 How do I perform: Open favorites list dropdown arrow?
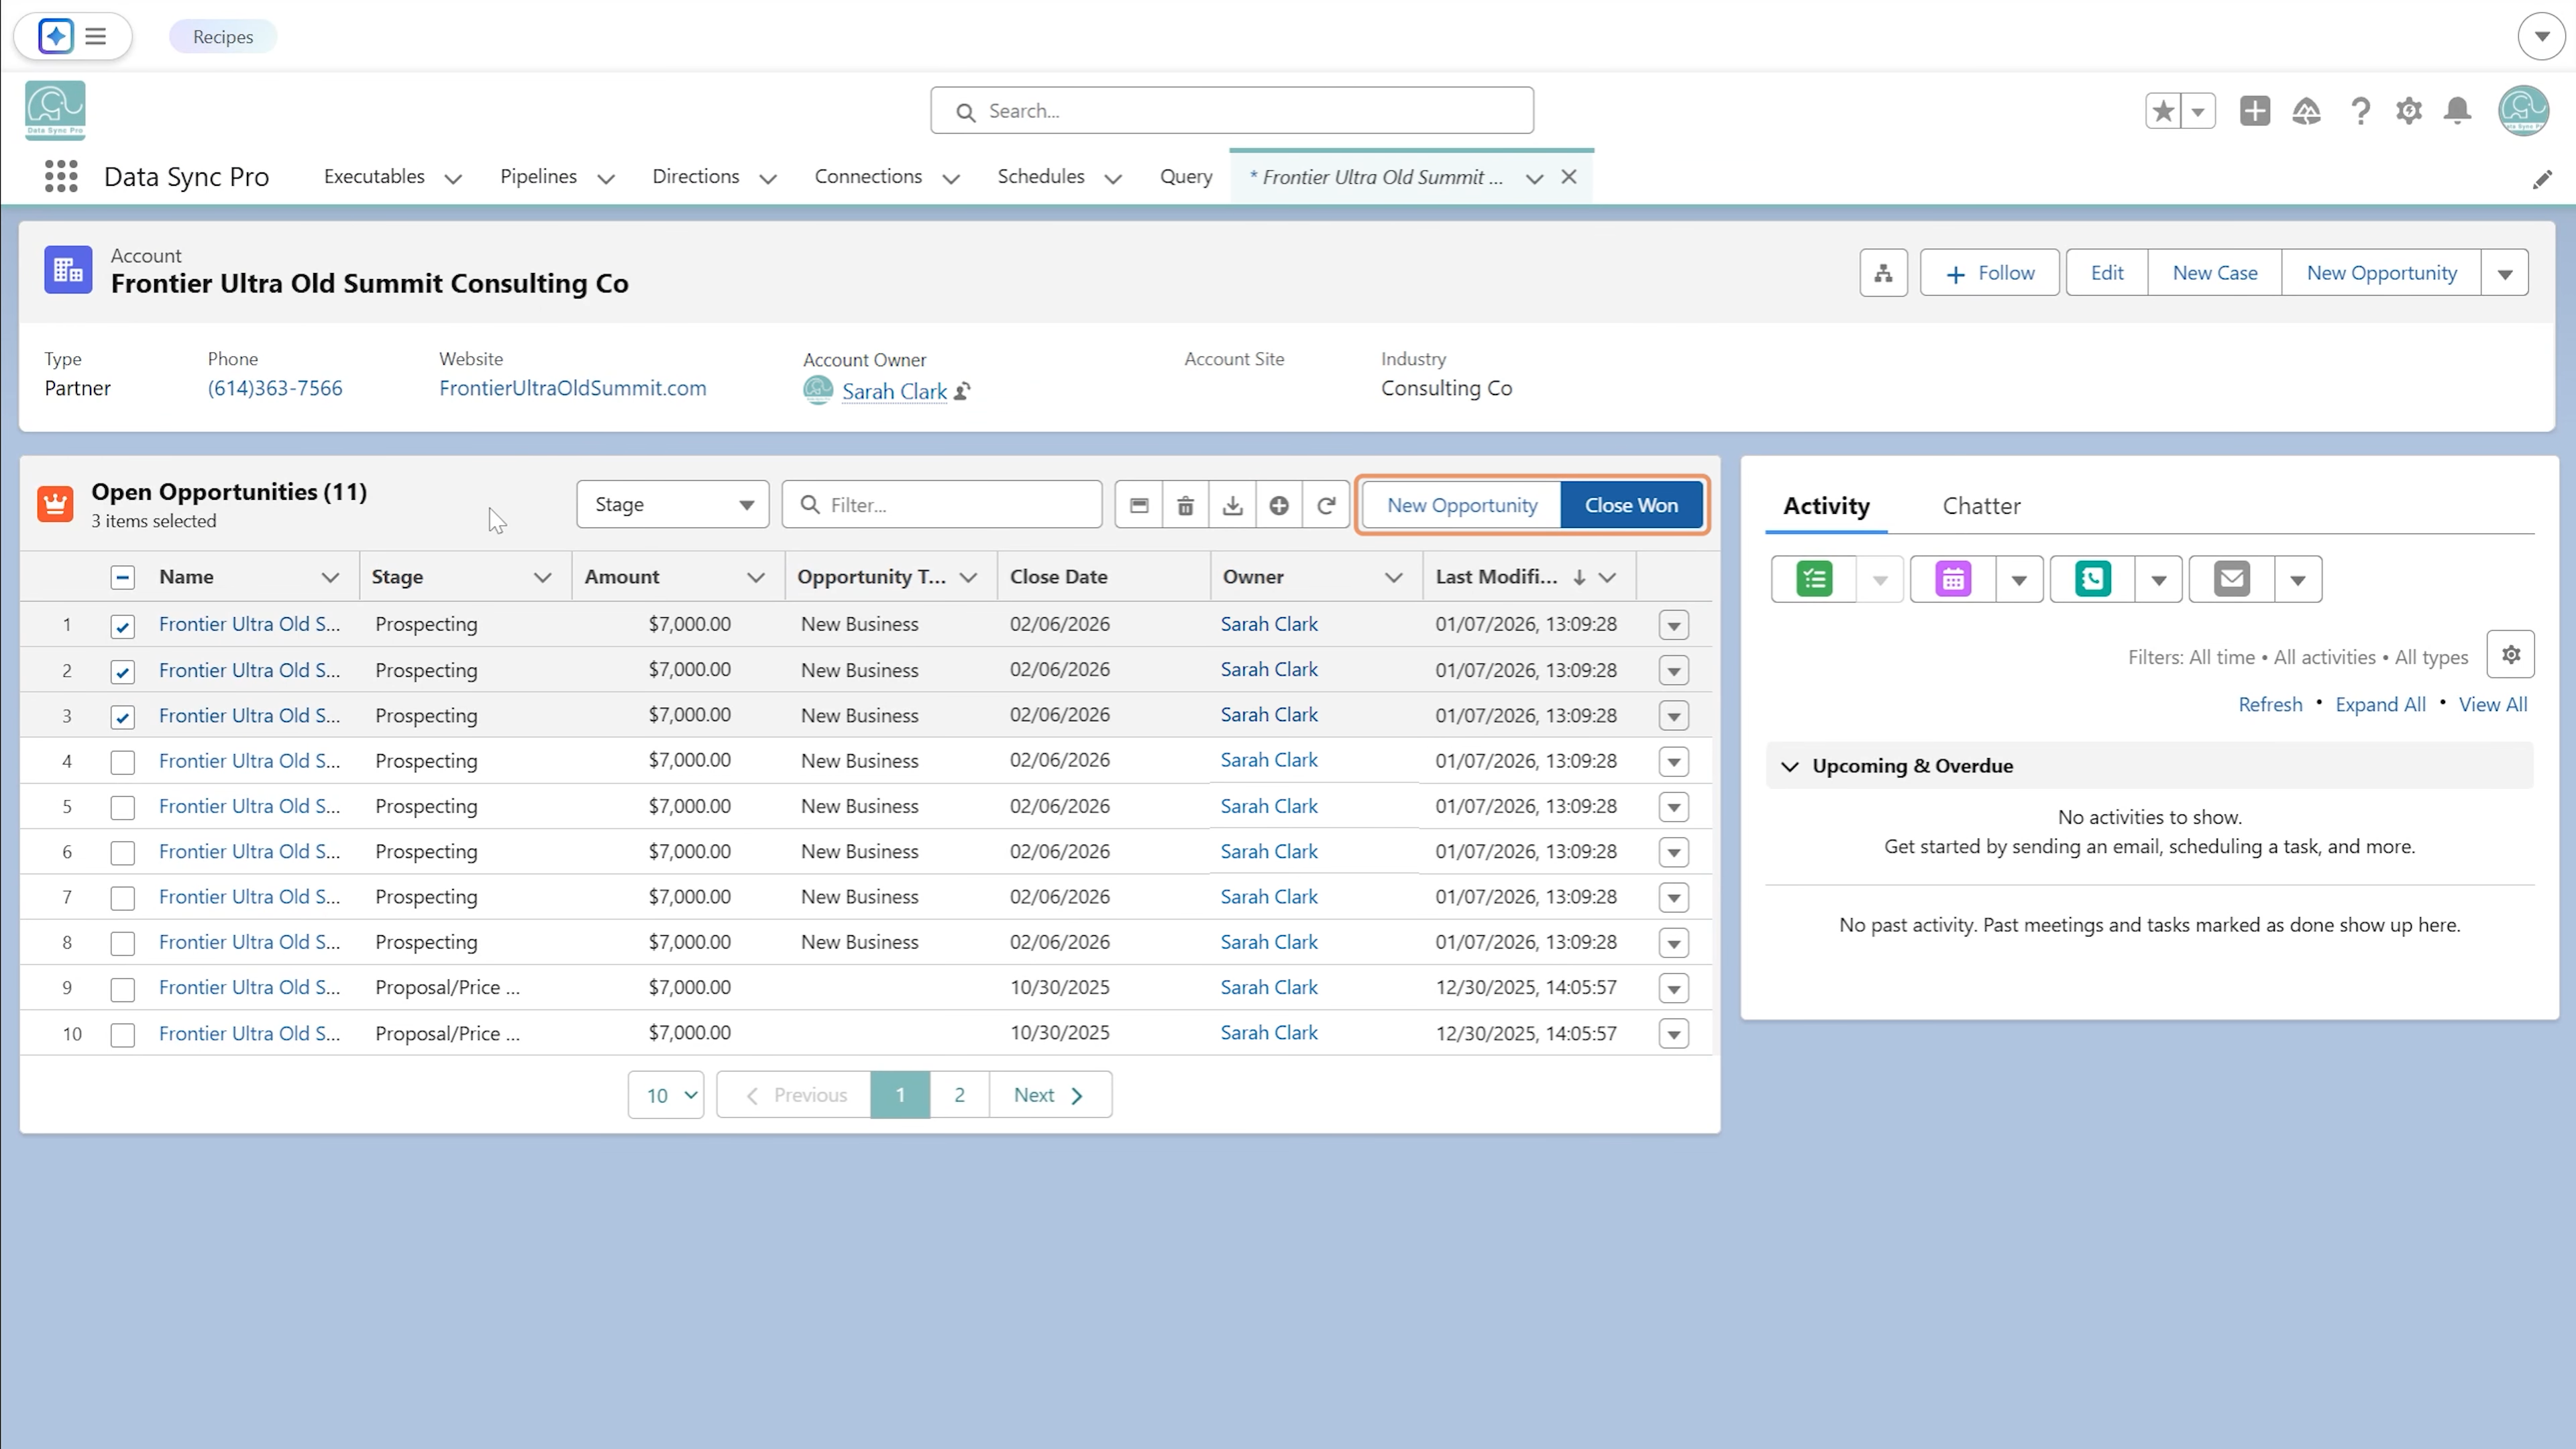2198,111
